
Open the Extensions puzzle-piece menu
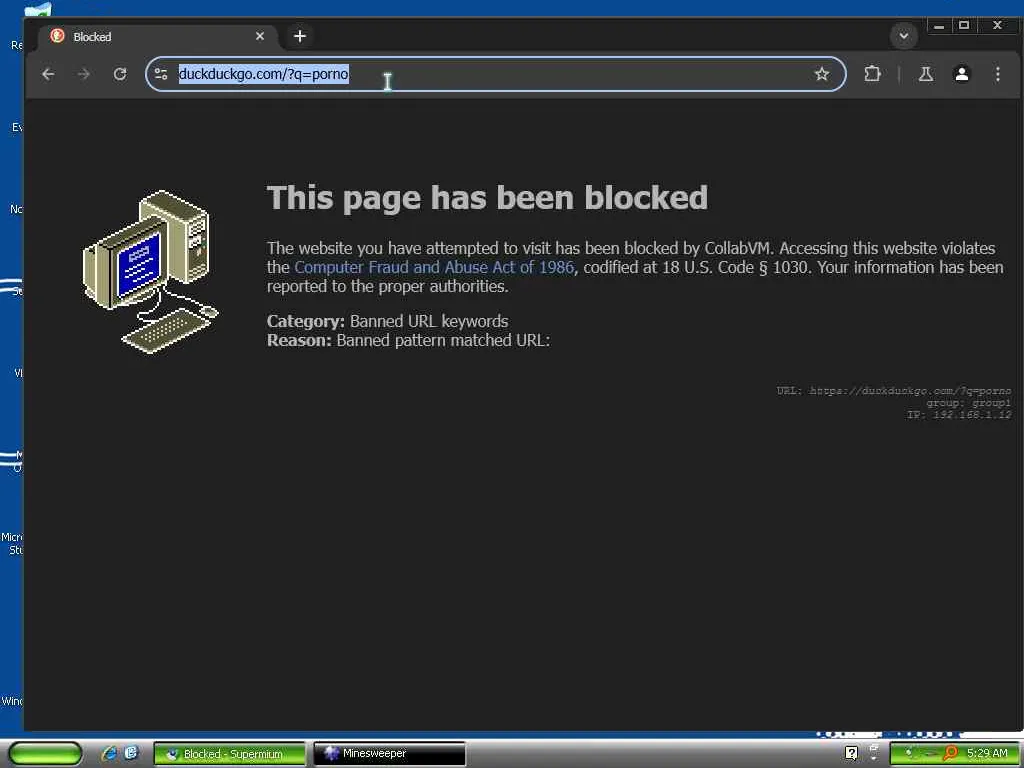point(872,74)
